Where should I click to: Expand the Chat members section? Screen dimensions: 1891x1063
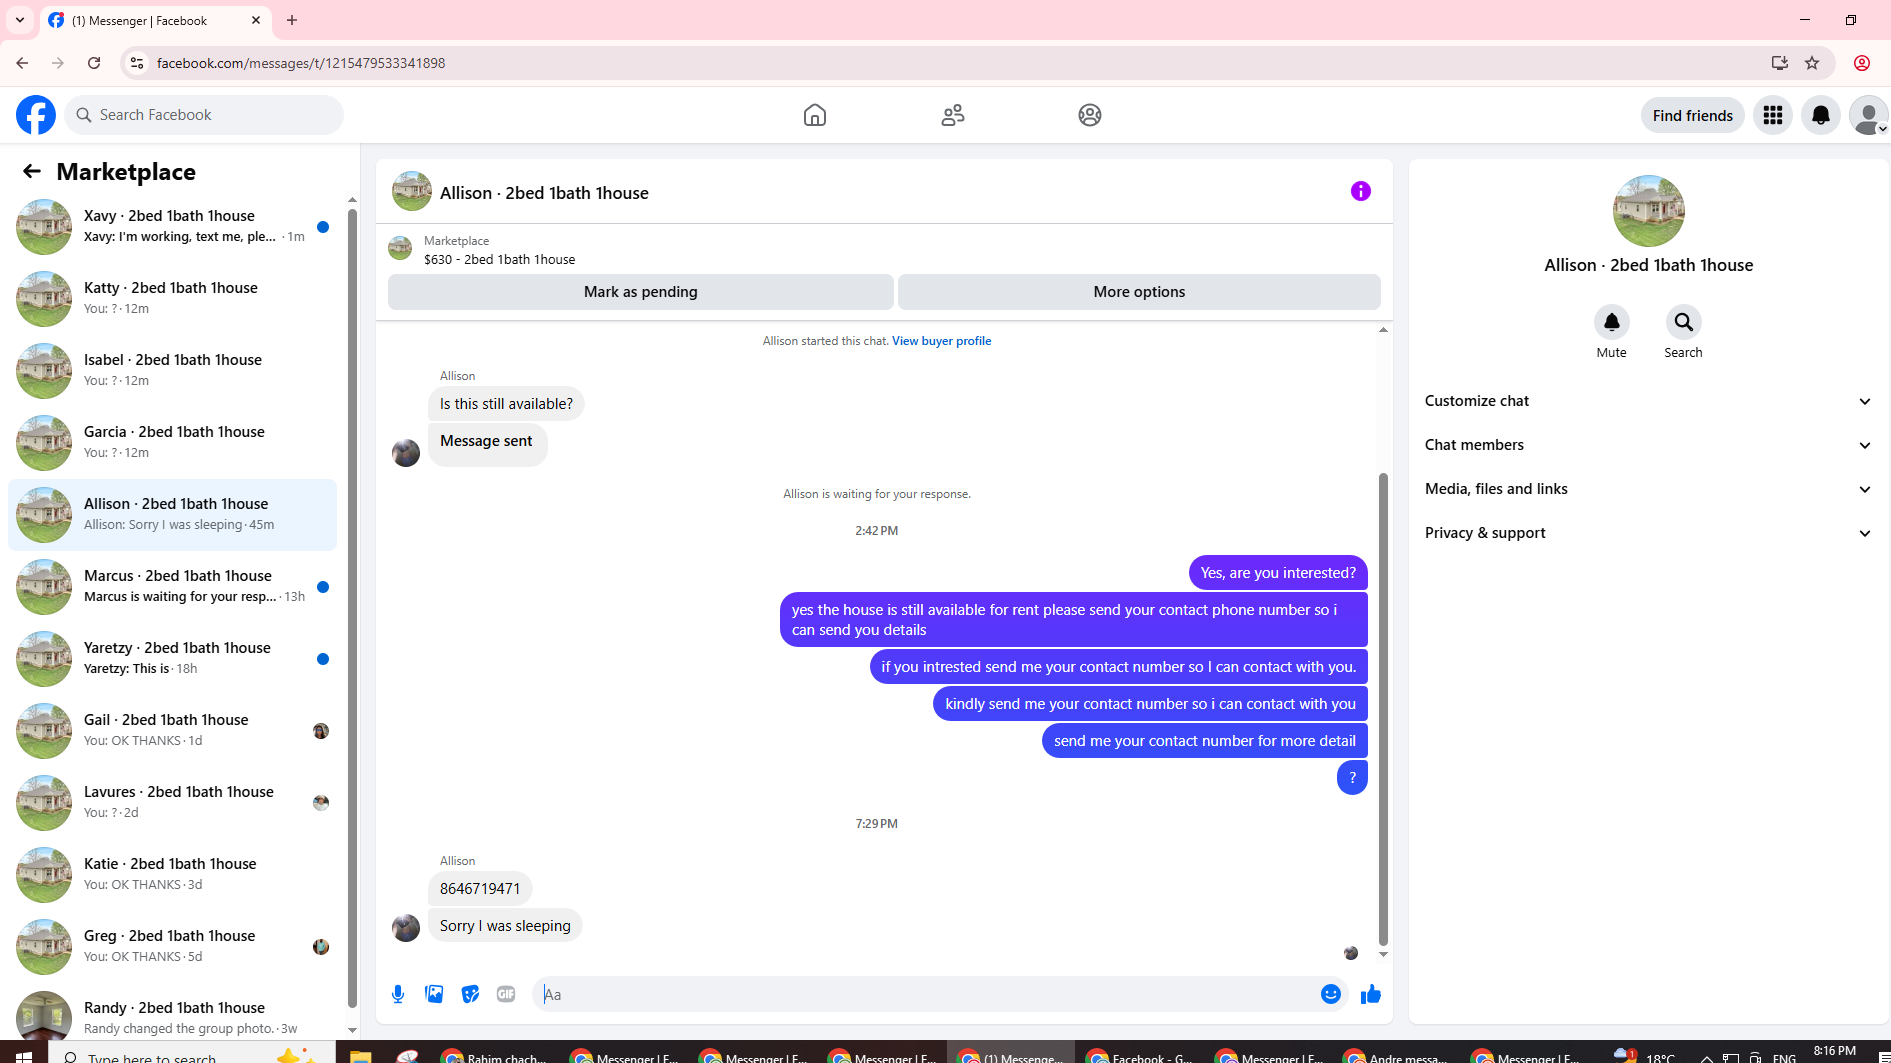pyautogui.click(x=1648, y=445)
